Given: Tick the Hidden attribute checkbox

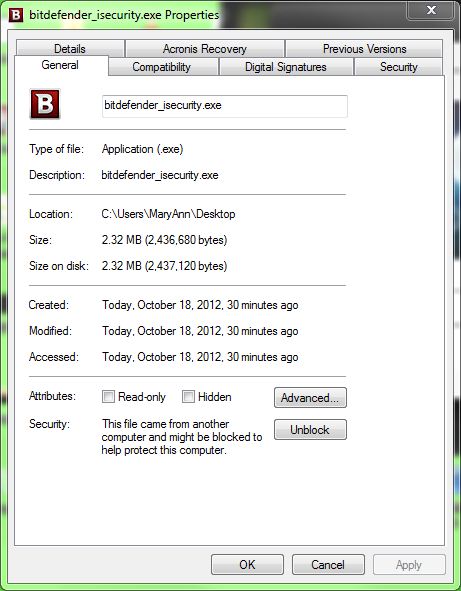Looking at the screenshot, I should [x=188, y=397].
